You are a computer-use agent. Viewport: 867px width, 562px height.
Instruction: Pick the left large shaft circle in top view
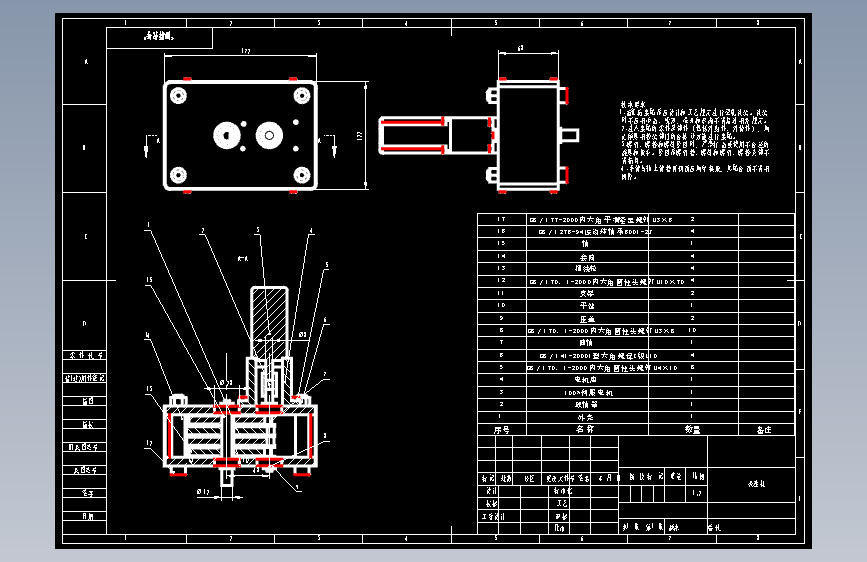227,135
